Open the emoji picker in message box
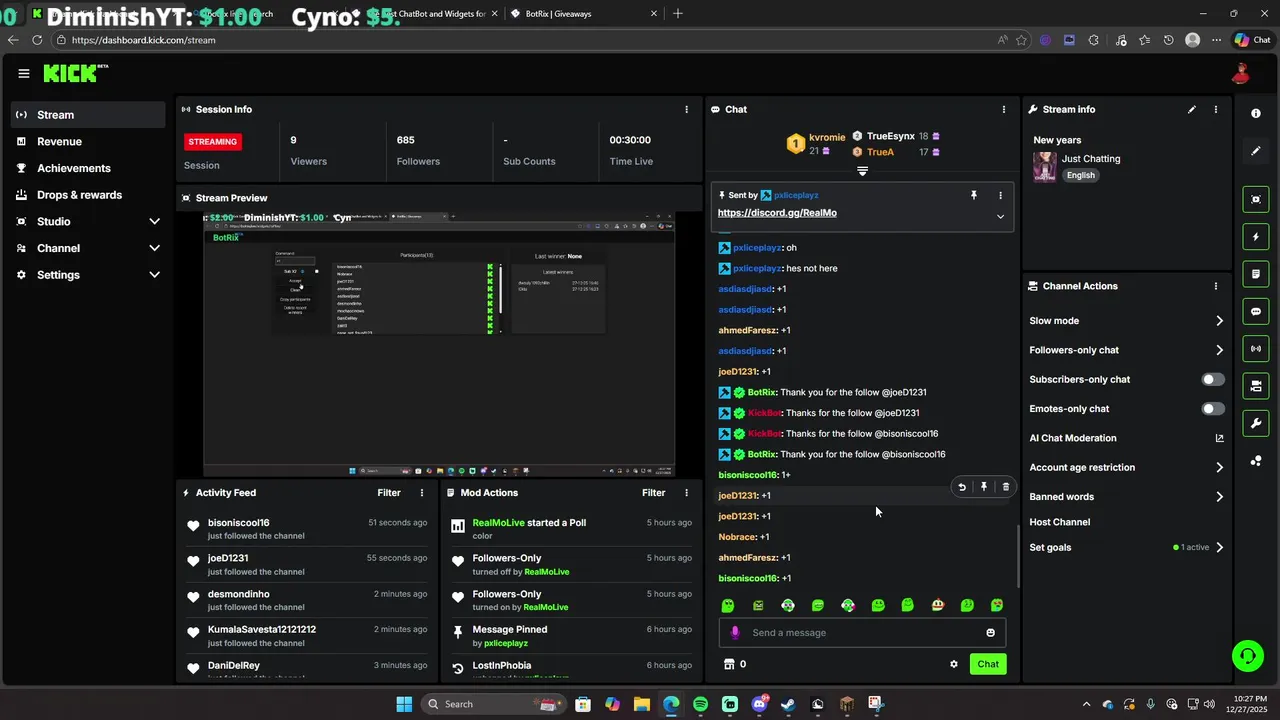Viewport: 1280px width, 720px height. [991, 633]
